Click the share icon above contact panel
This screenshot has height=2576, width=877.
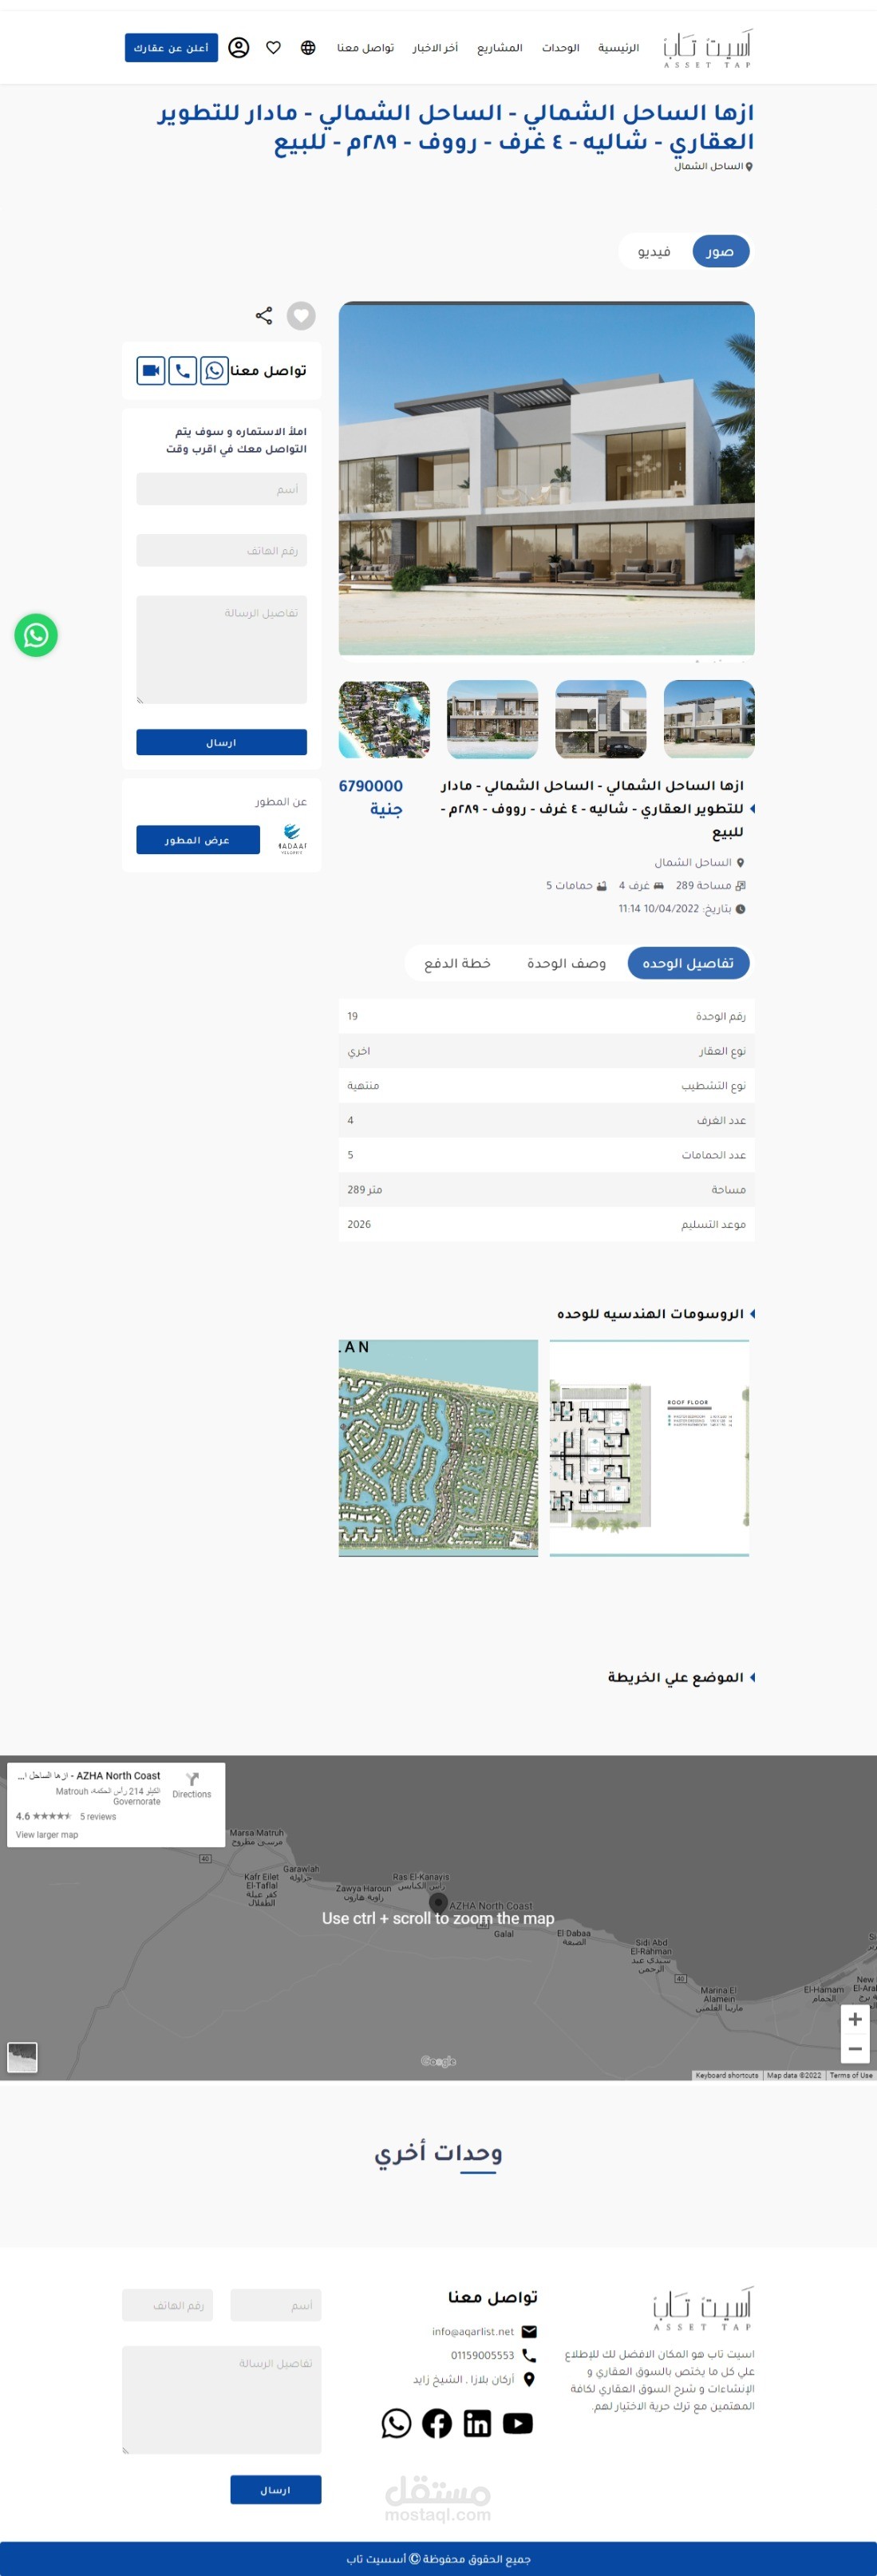click(x=264, y=315)
